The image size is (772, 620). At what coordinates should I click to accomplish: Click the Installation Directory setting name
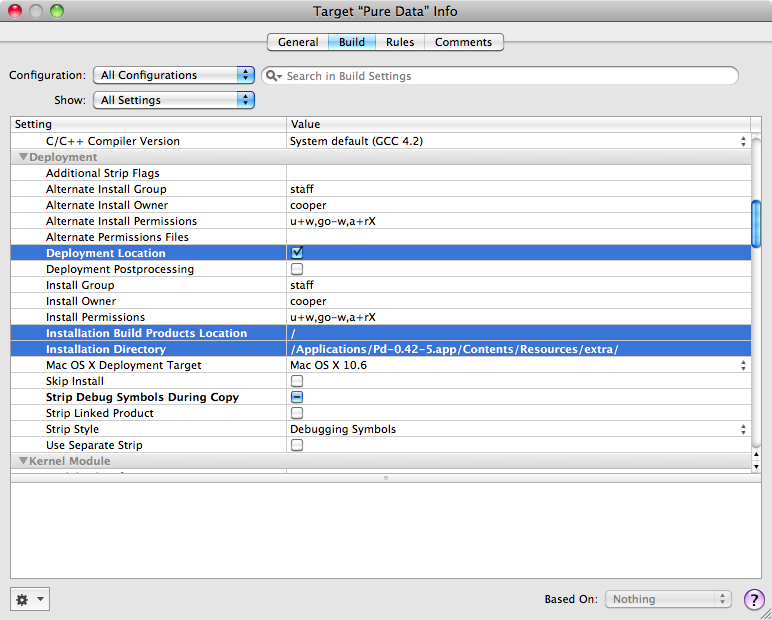(x=106, y=349)
